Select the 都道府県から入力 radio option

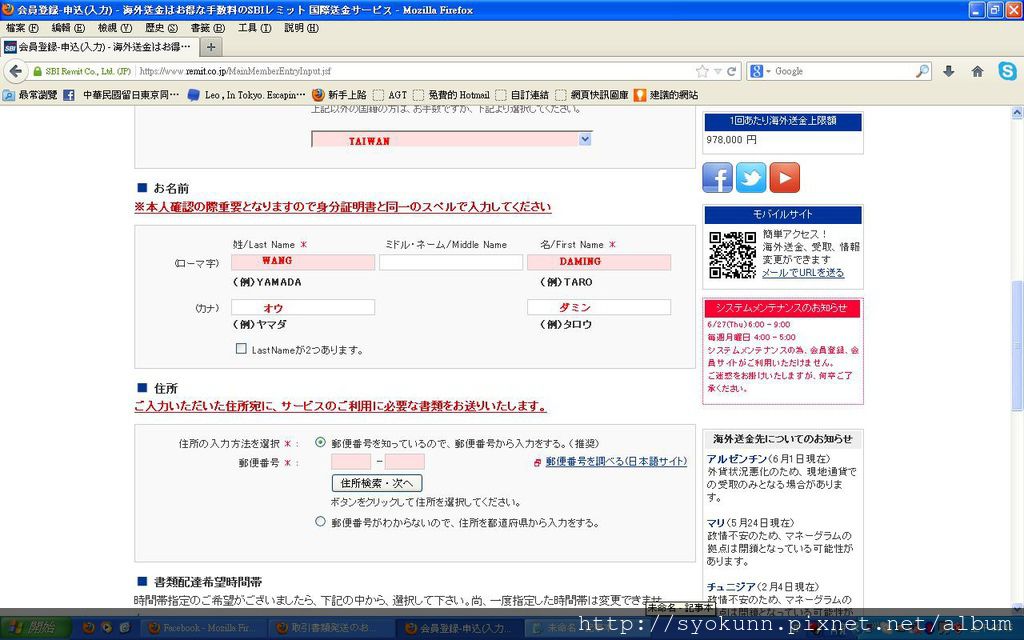(x=320, y=521)
